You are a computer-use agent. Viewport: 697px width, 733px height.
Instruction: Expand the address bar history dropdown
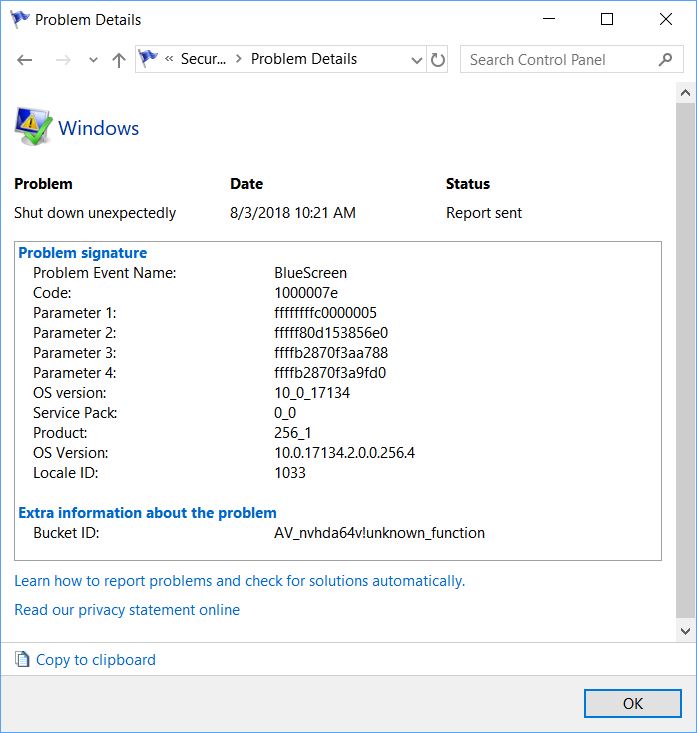click(416, 60)
